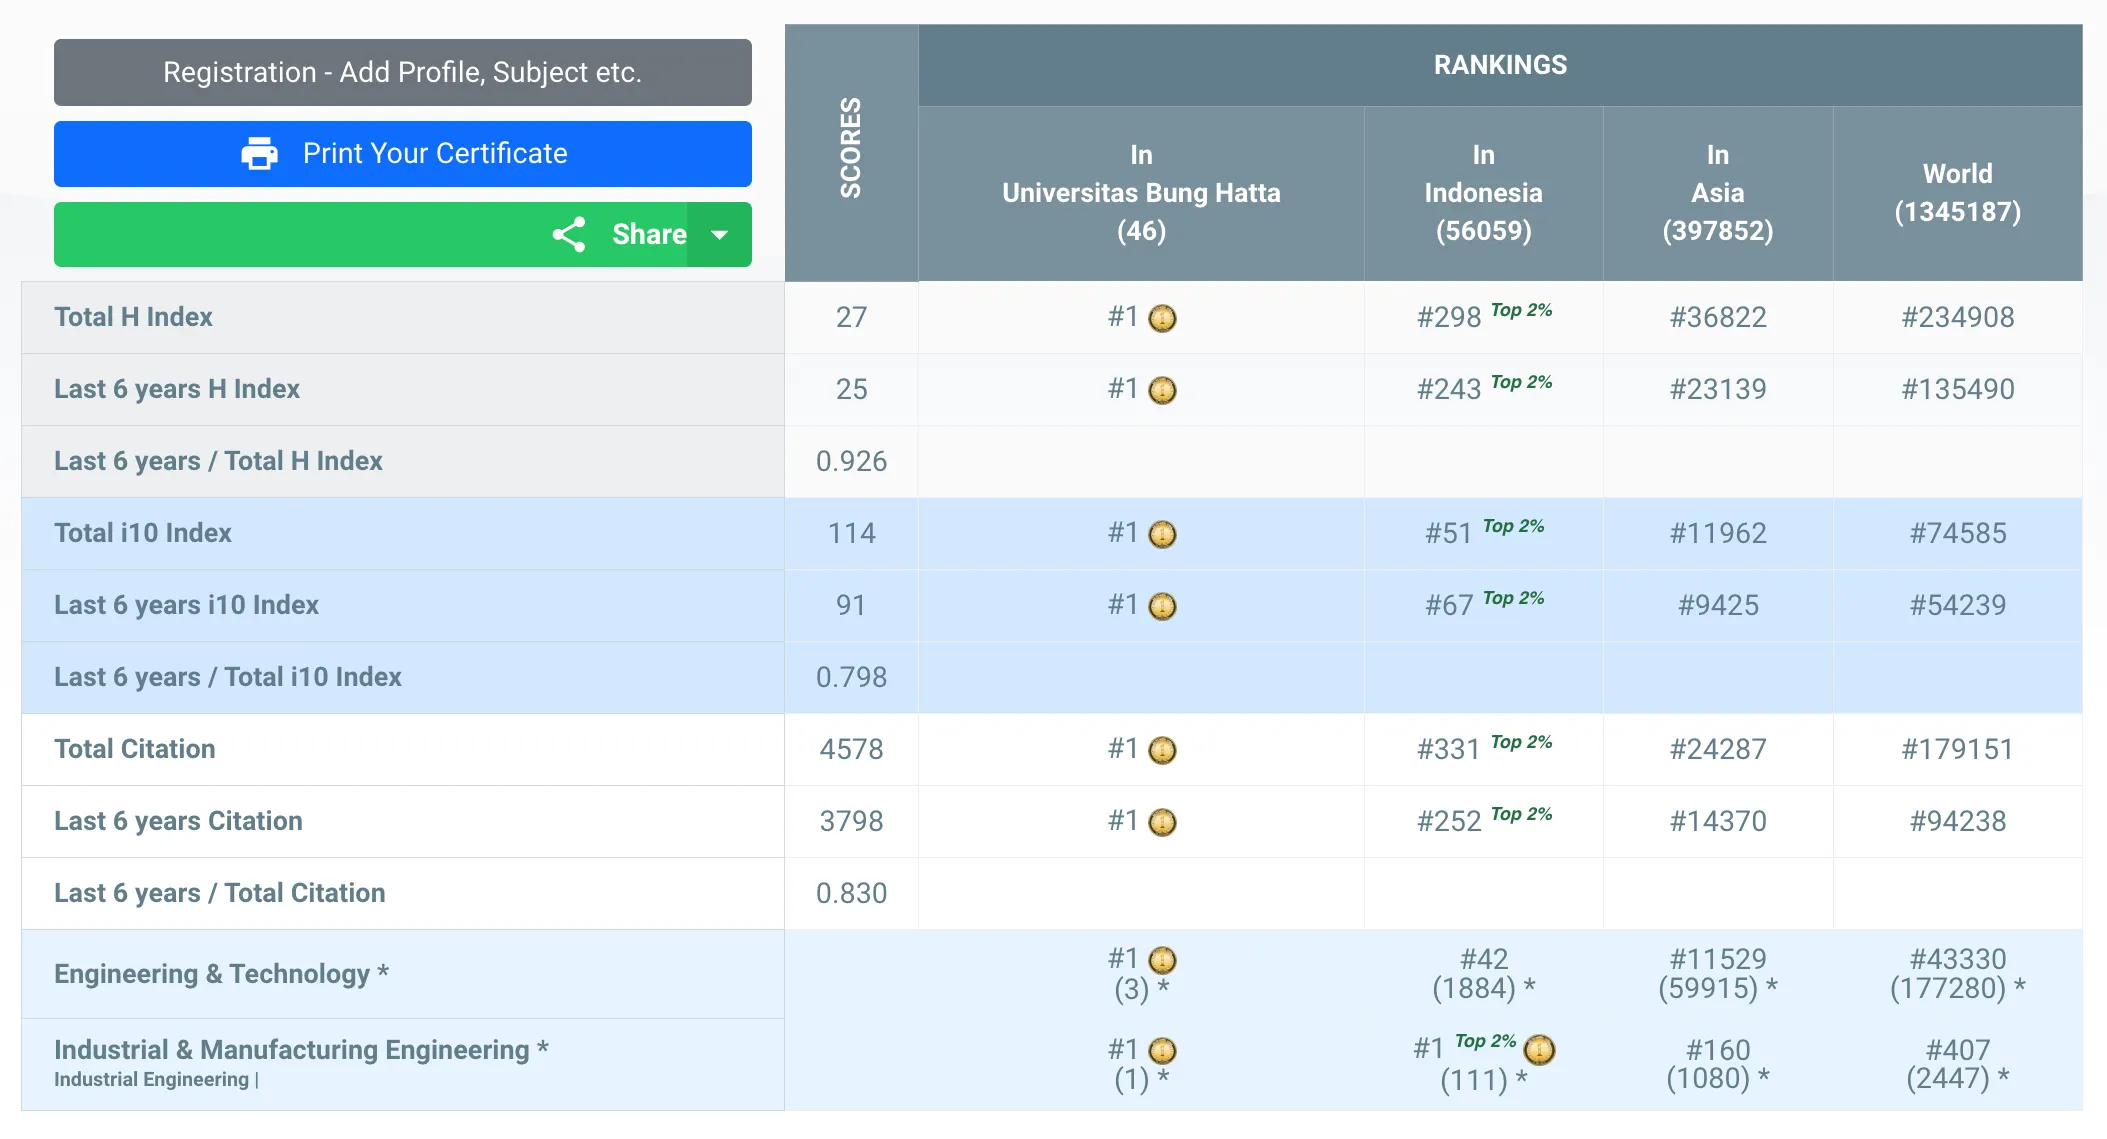This screenshot has width=2107, height=1139.
Task: Click the Share button label
Action: 648,235
